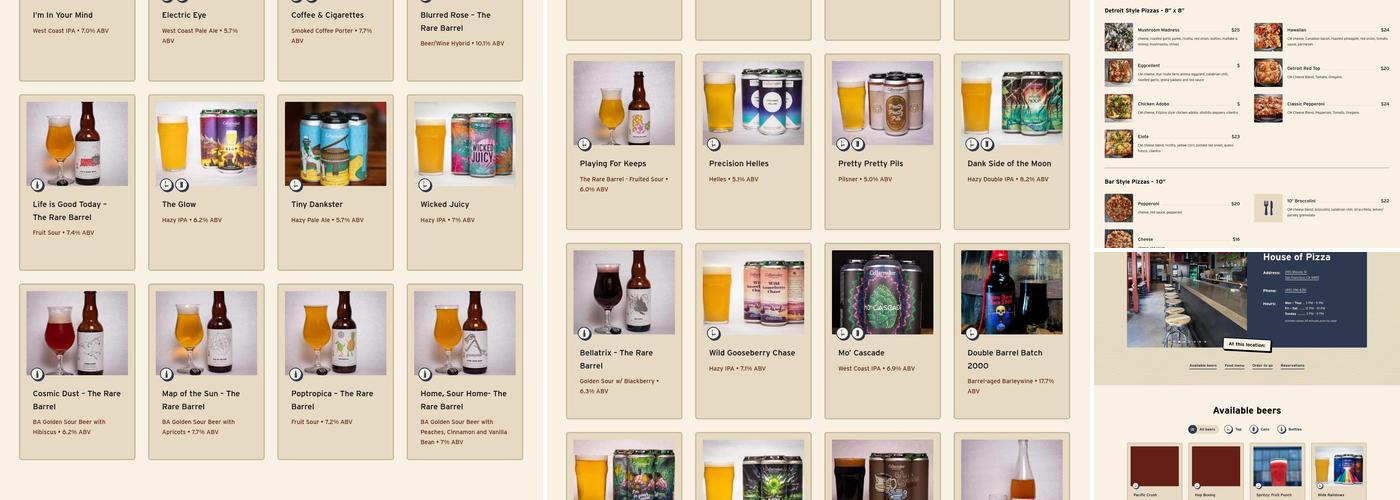
Task: Click the can icon on Mo' Cascade card
Action: click(857, 333)
